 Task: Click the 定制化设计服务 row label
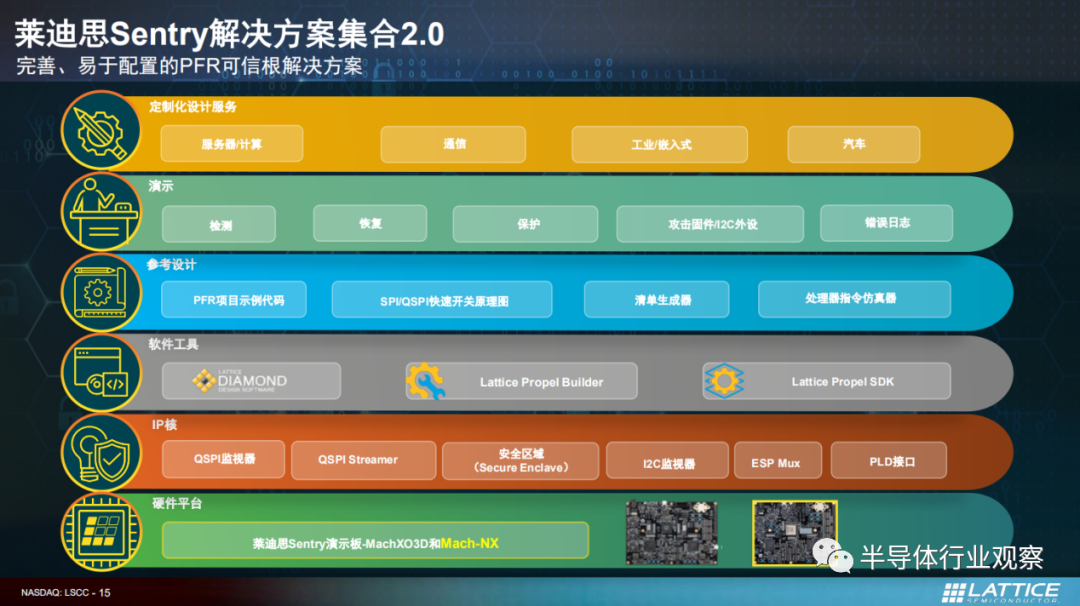pyautogui.click(x=193, y=107)
